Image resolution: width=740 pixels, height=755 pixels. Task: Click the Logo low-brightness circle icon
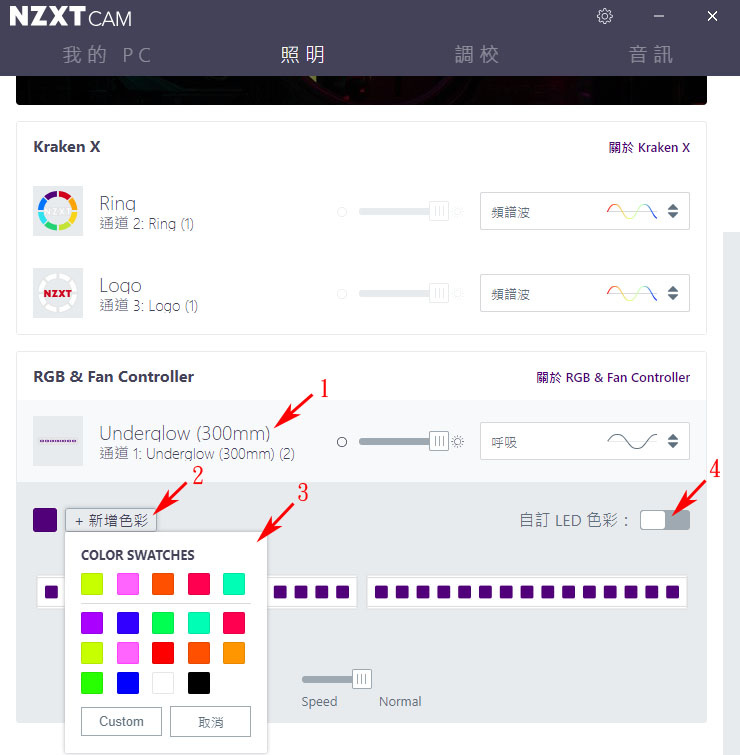342,294
